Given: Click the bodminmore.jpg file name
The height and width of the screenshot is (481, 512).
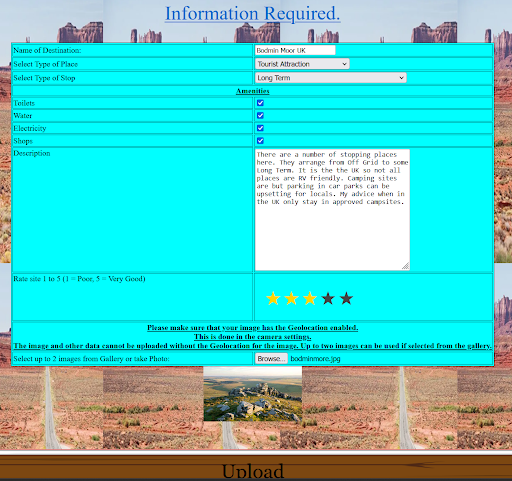Looking at the screenshot, I should pyautogui.click(x=315, y=359).
